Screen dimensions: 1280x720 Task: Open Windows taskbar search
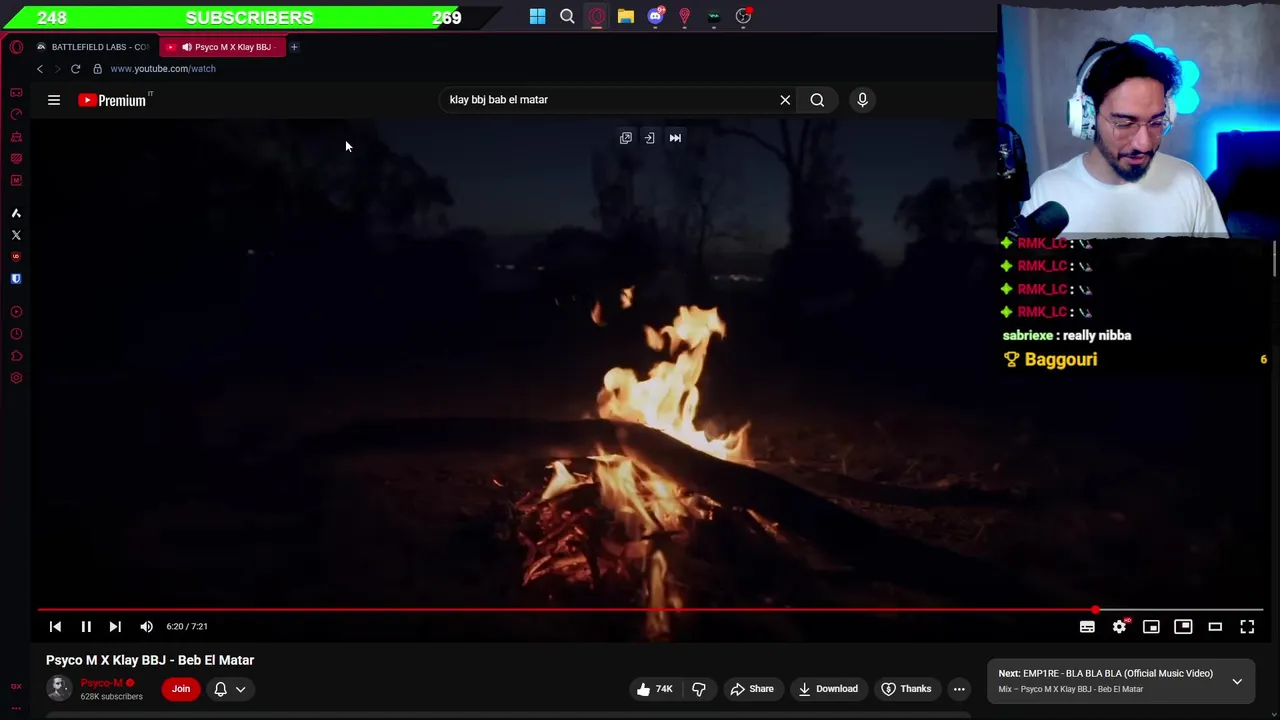click(x=567, y=16)
